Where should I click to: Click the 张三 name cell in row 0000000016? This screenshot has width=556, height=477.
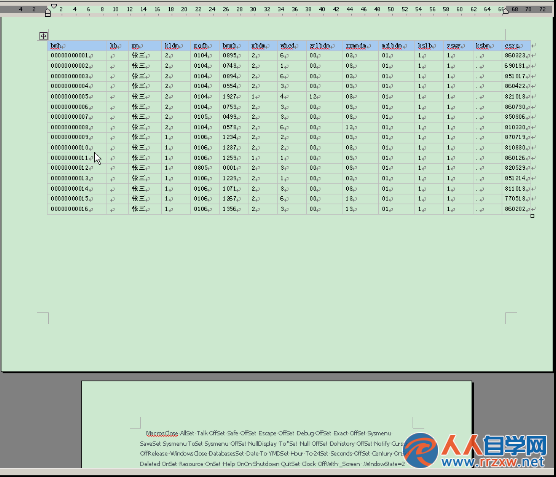[145, 209]
